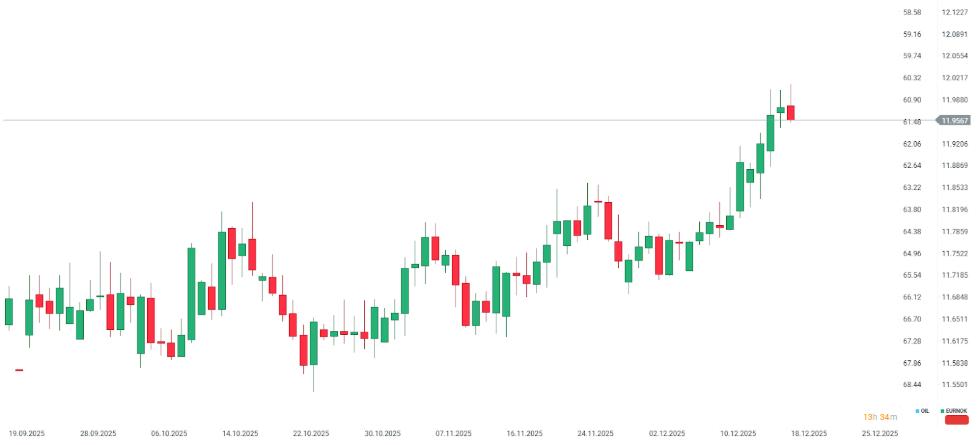Viewport: 977px width, 445px height.
Task: Click the 58.58 oil scale value
Action: point(911,12)
